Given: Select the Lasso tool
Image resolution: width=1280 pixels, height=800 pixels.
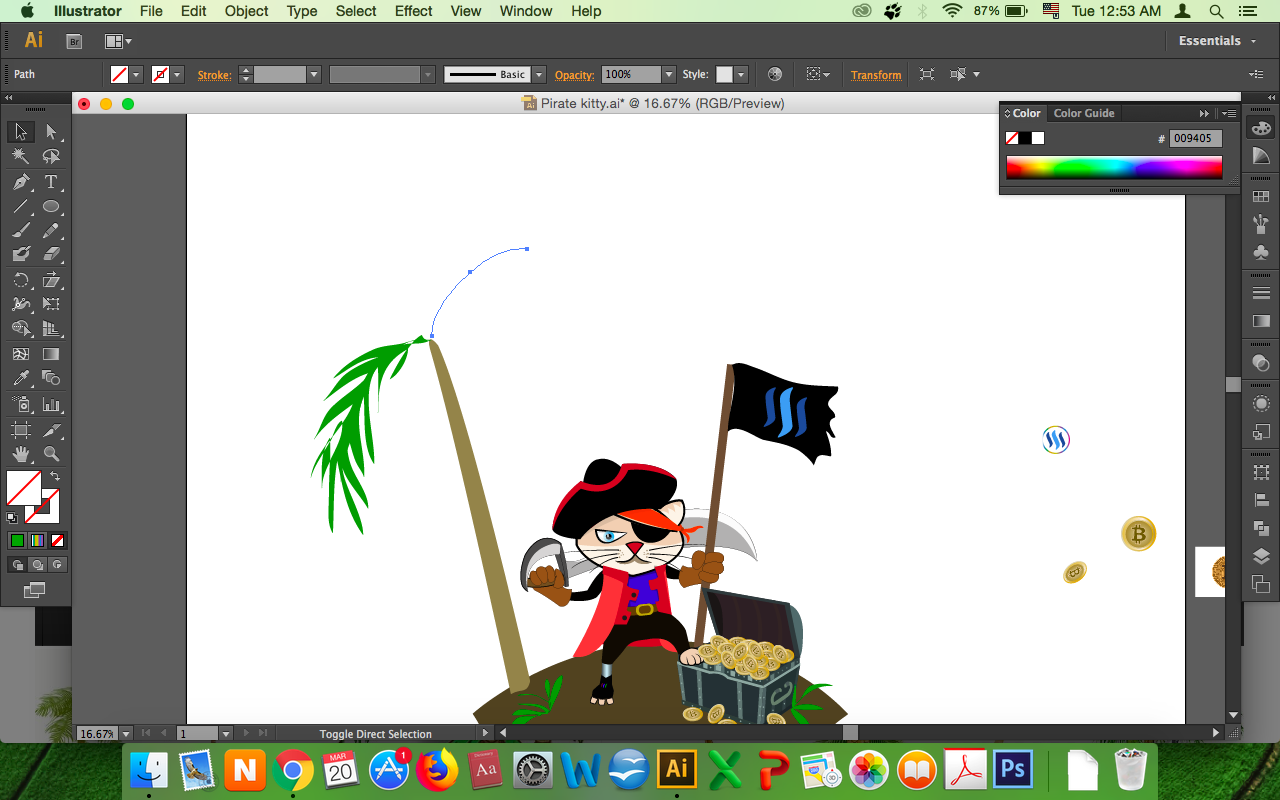Looking at the screenshot, I should coord(51,157).
